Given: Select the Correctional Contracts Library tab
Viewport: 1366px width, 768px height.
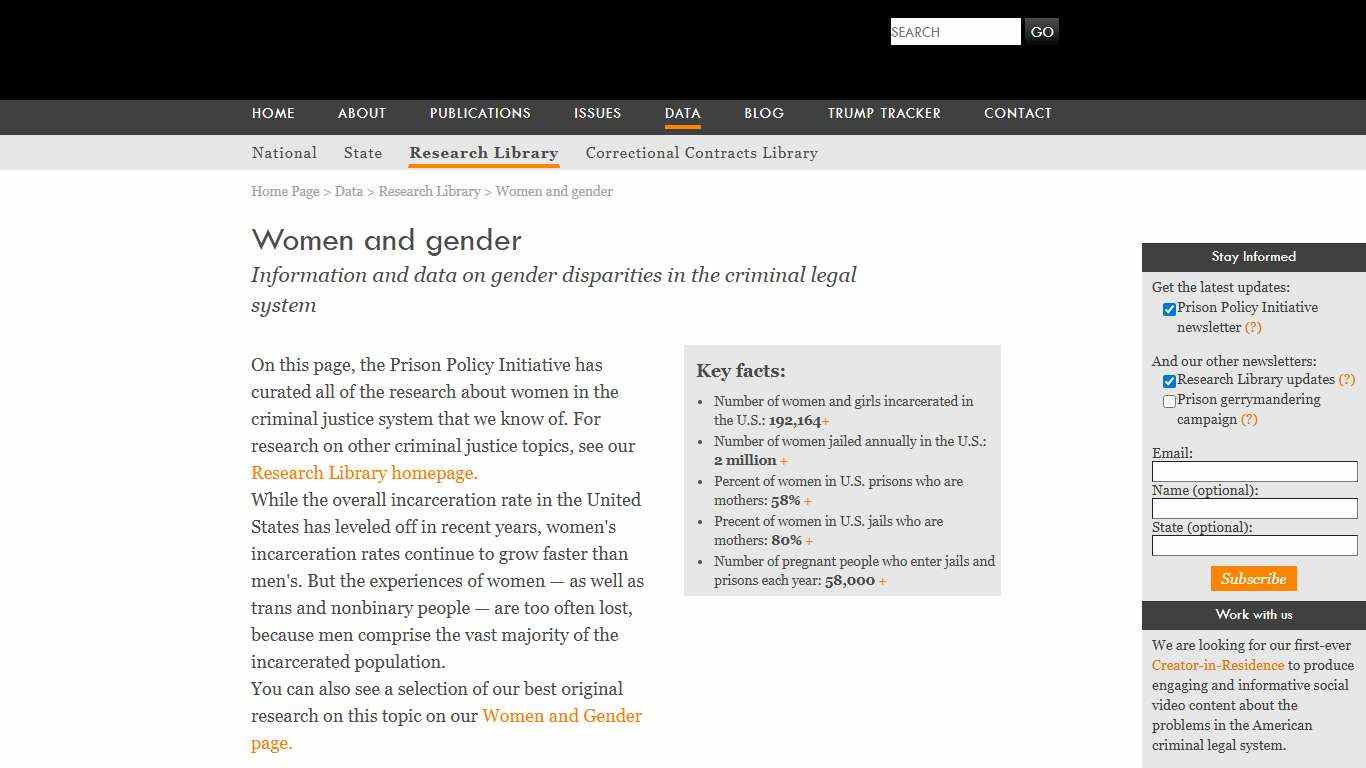Looking at the screenshot, I should [701, 153].
